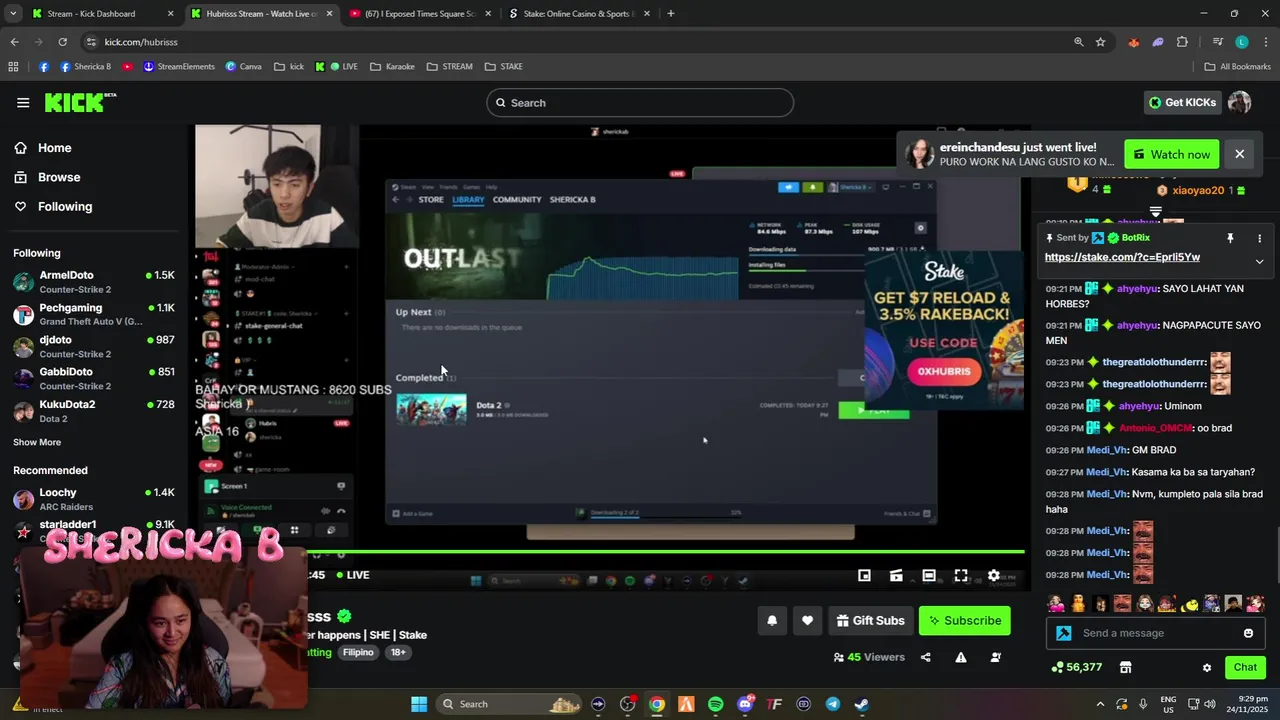Click the 18+ tag
Screen dimensions: 1280x720
tap(398, 653)
